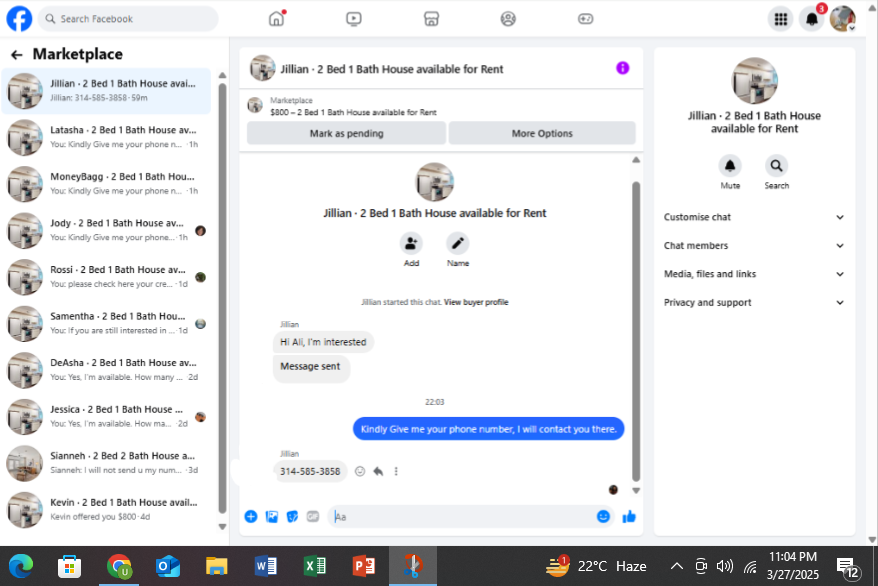Click the chat messages scrollbar up arrow
This screenshot has width=878, height=586.
pos(636,160)
